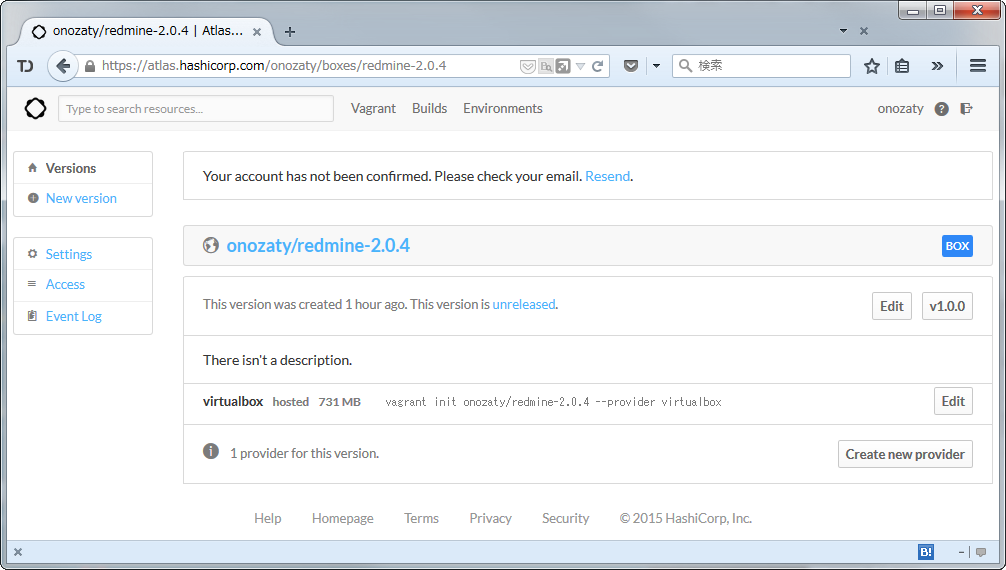1006x570 pixels.
Task: Reload the page with refresh icon
Action: click(x=597, y=65)
